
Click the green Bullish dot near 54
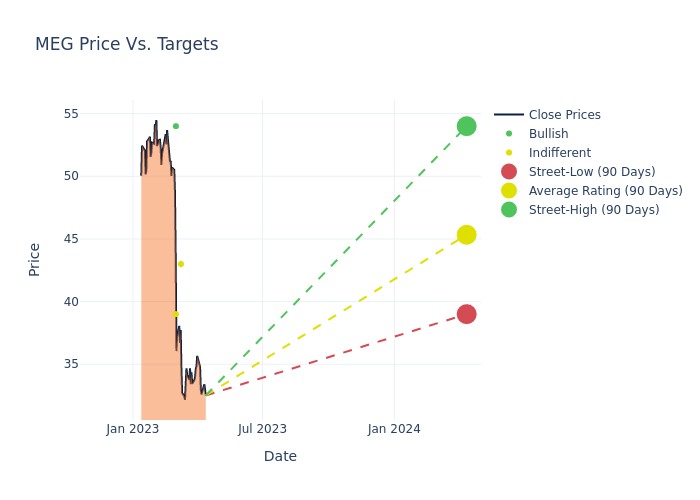click(x=176, y=126)
